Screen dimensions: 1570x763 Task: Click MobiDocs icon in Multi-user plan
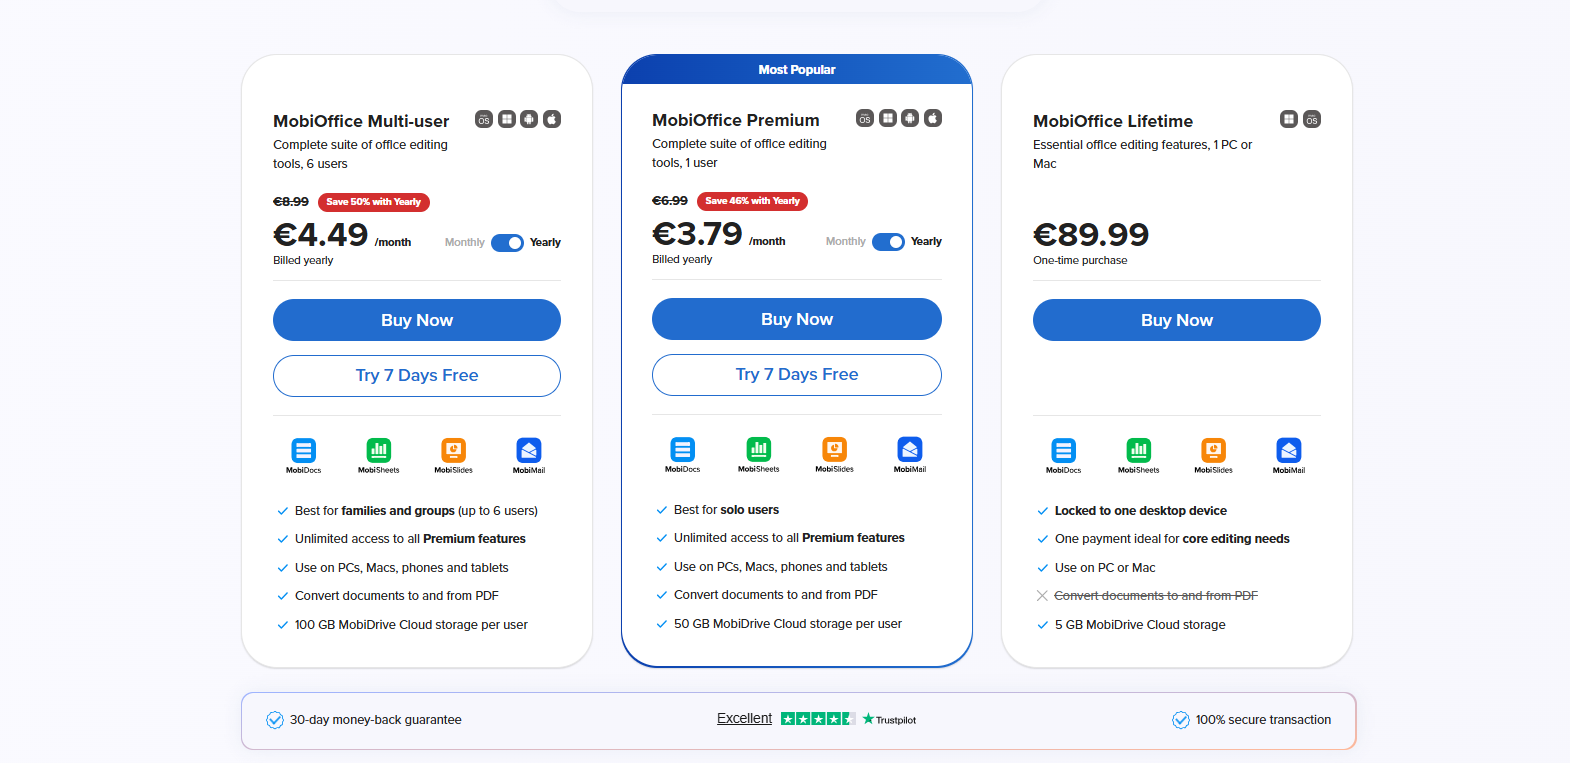[x=304, y=450]
